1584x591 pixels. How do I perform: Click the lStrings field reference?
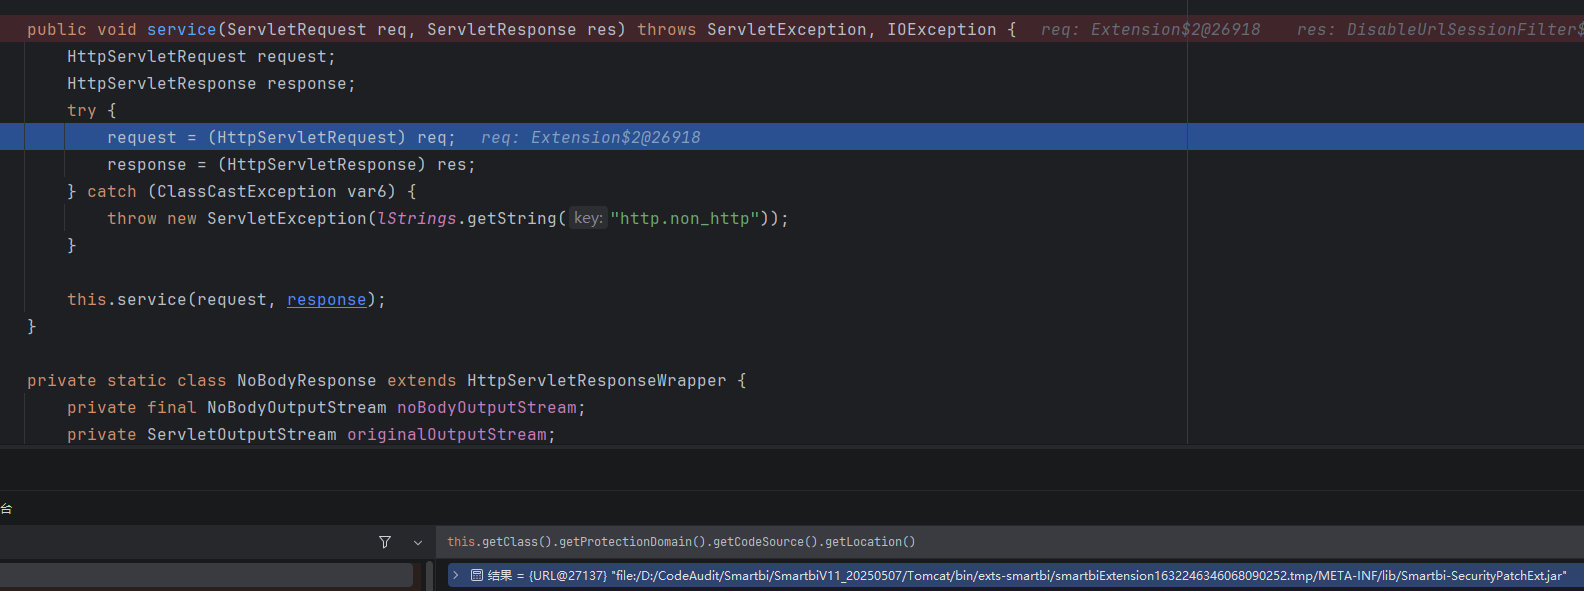point(417,219)
